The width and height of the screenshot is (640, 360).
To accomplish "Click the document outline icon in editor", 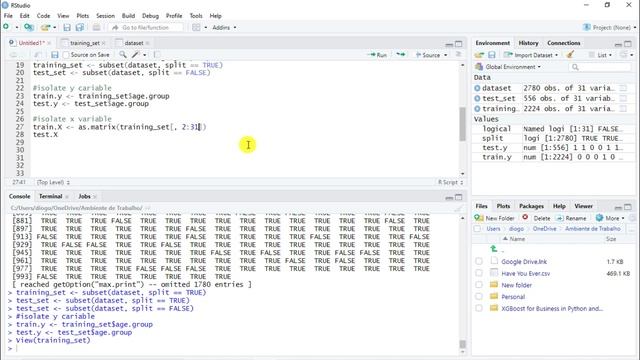I will point(458,55).
